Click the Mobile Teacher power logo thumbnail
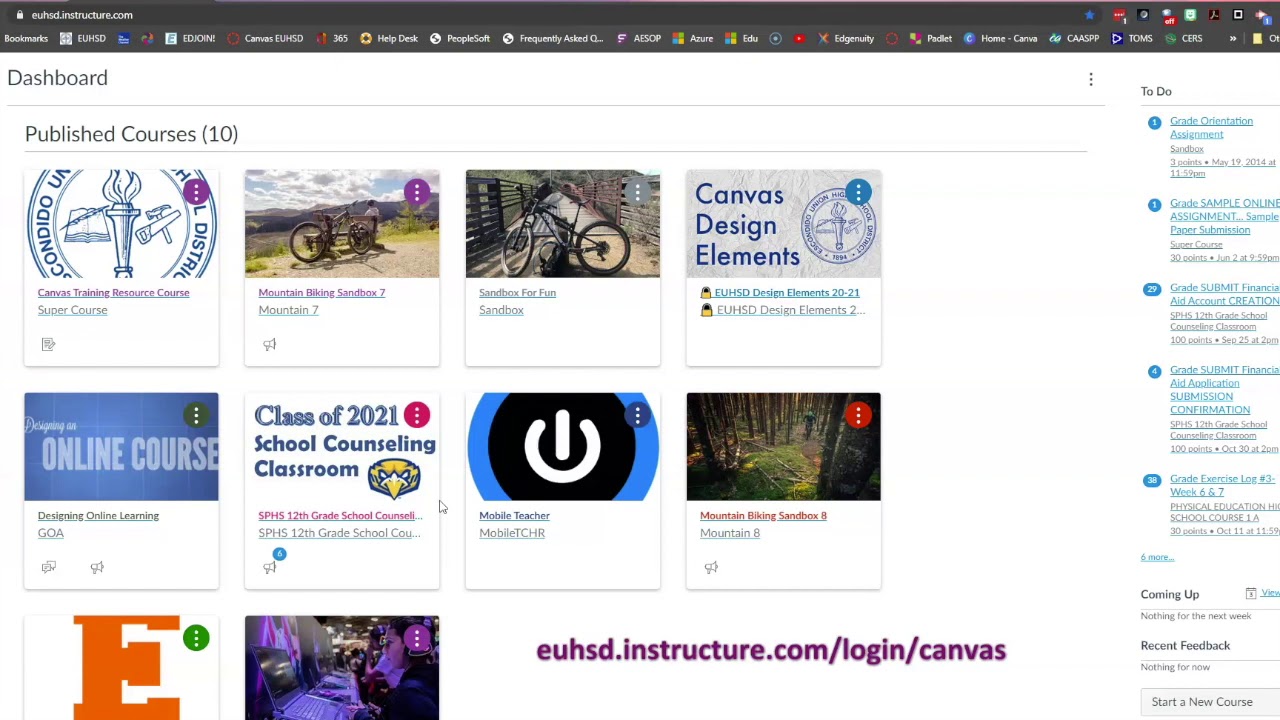This screenshot has width=1280, height=720. pos(562,447)
